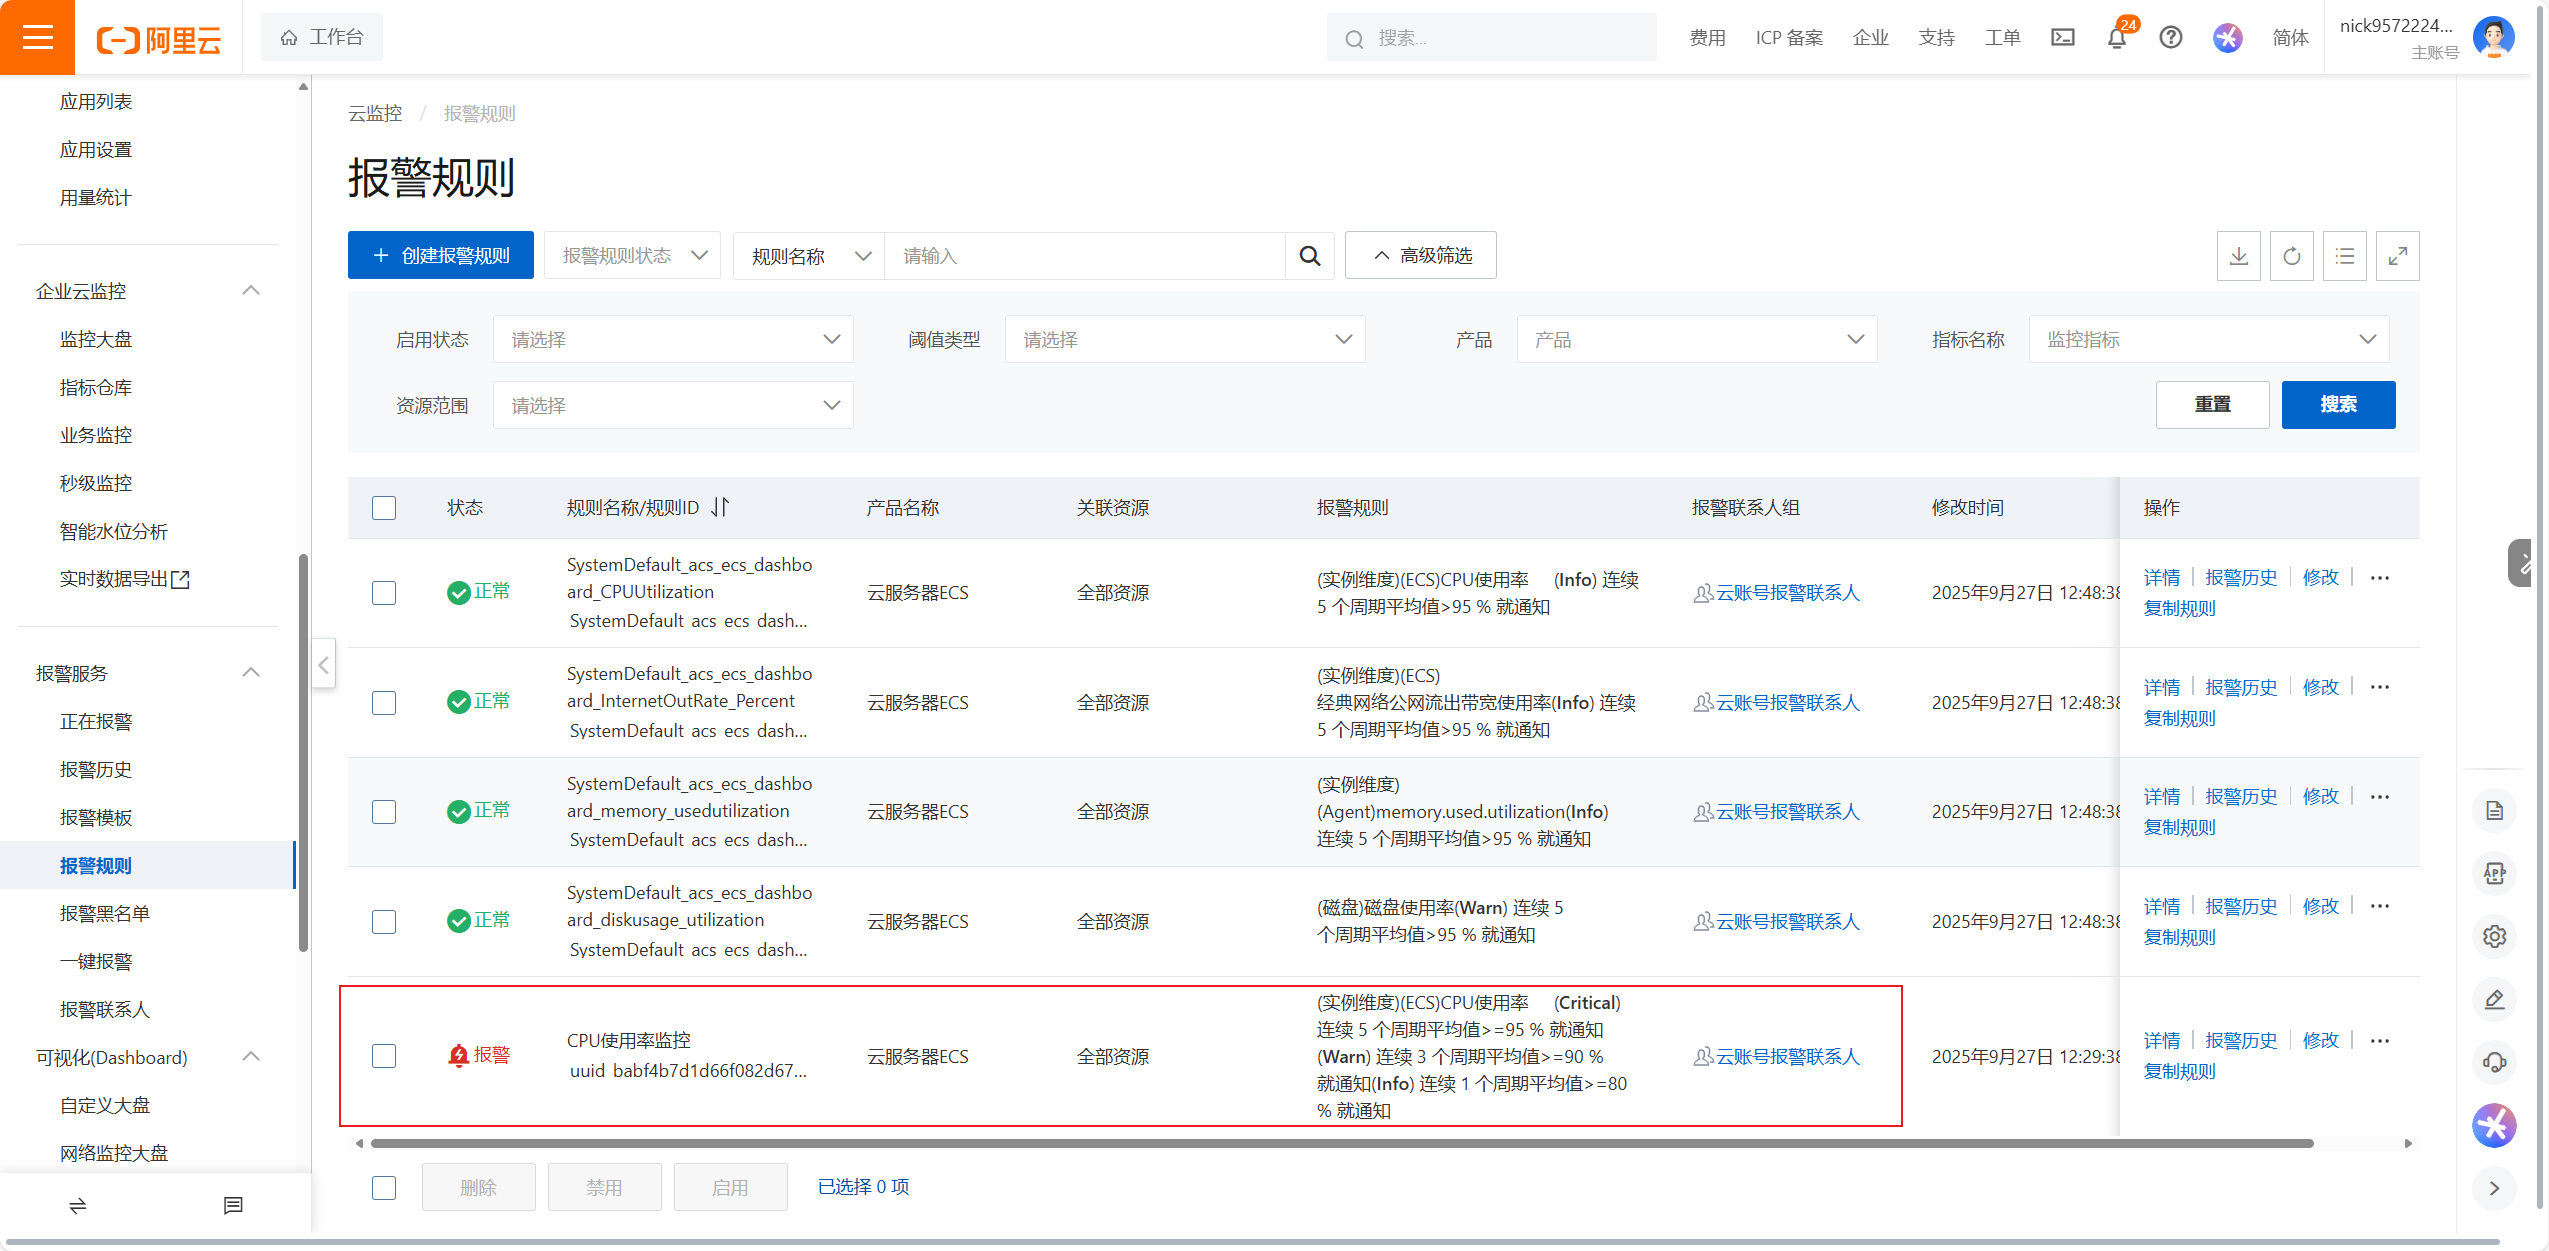2549x1251 pixels.
Task: Toggle fullscreen table view icon
Action: tap(2397, 256)
